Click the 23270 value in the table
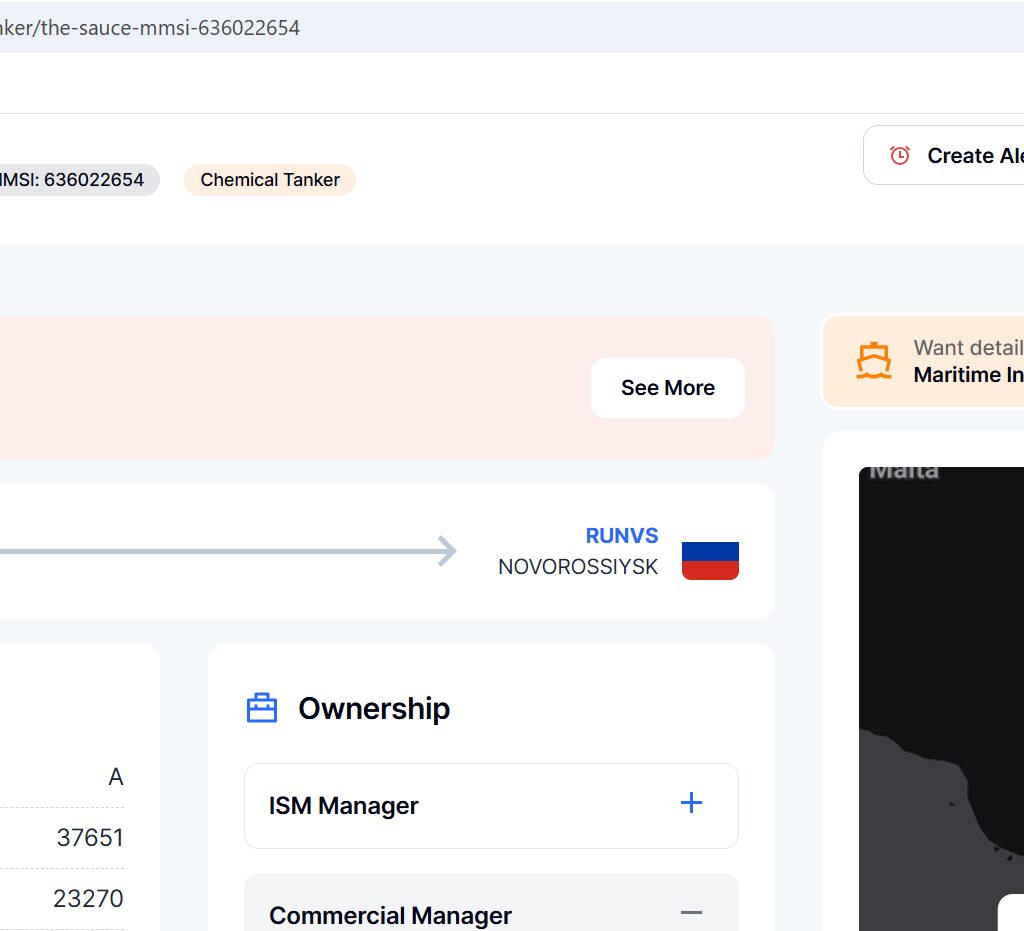The image size is (1024, 931). tap(88, 899)
